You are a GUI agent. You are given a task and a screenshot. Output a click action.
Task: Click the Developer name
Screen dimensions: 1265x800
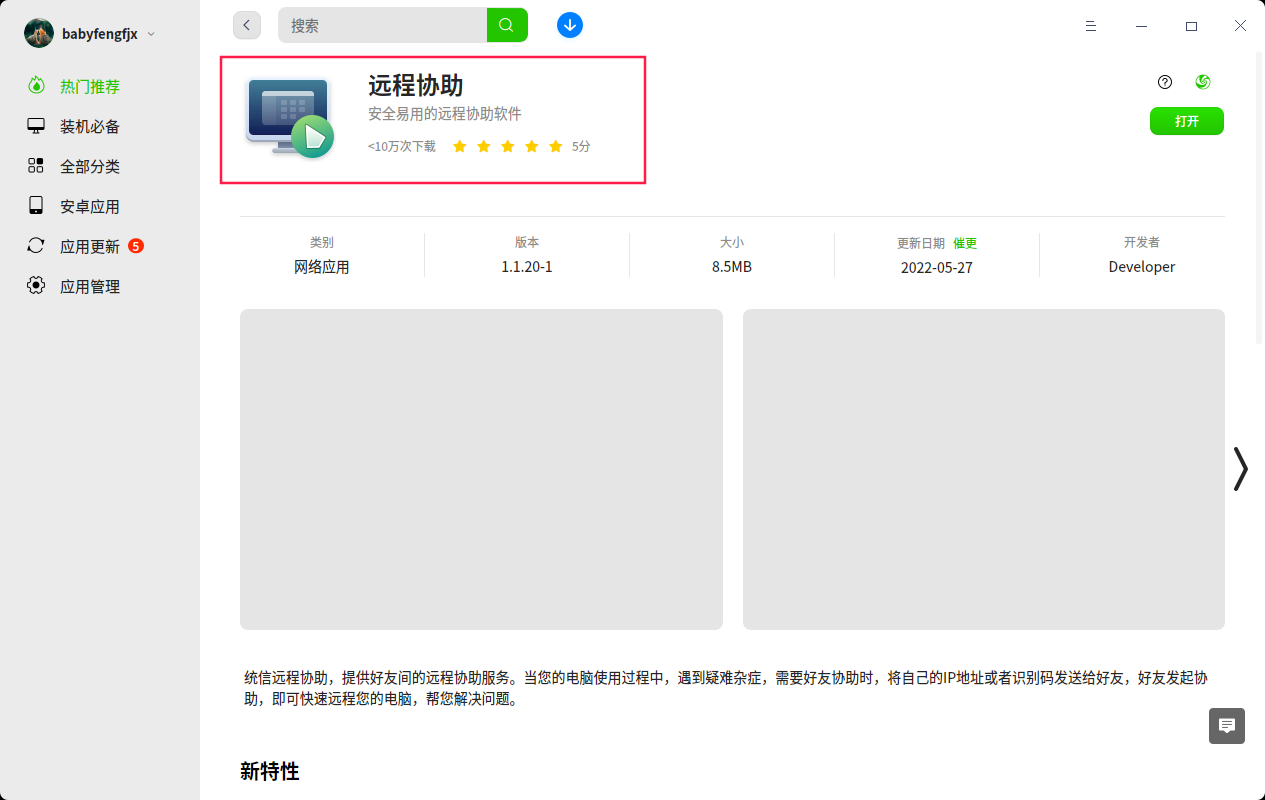point(1142,267)
